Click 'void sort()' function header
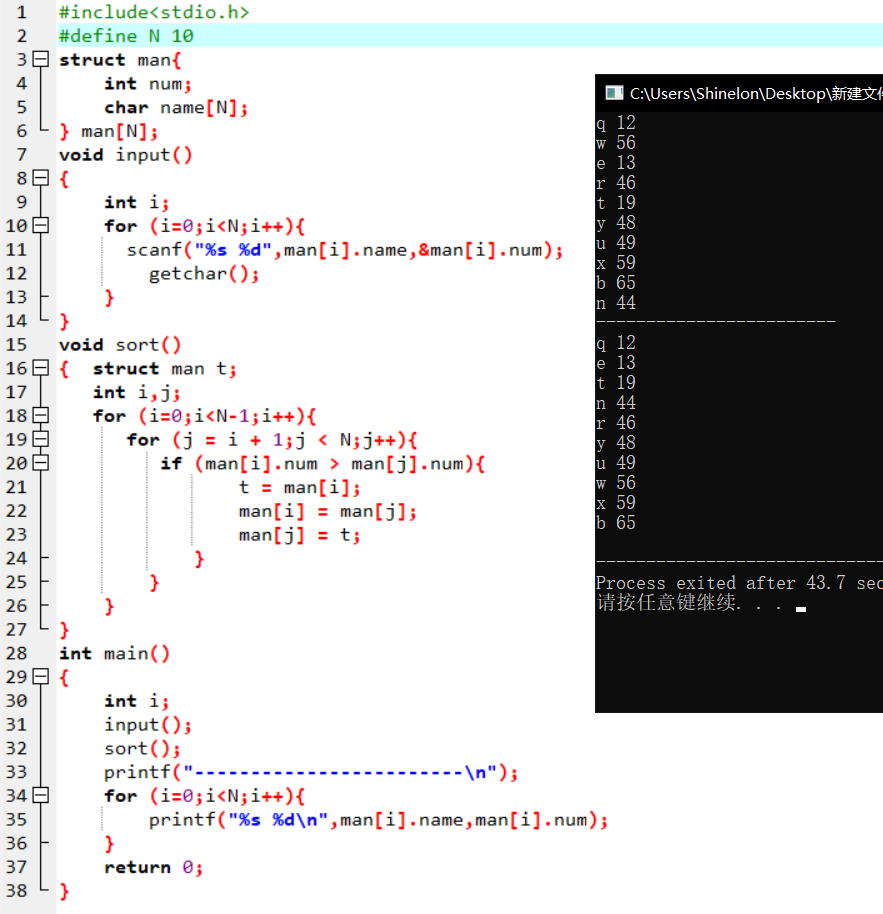Viewport: 883px width, 914px height. coord(119,345)
